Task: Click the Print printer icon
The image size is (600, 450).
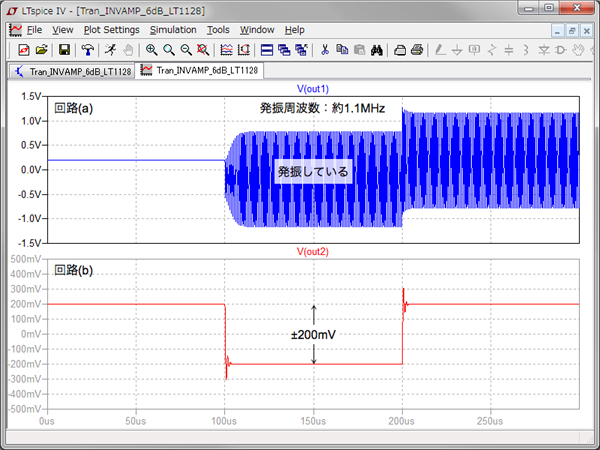Action: 417,49
